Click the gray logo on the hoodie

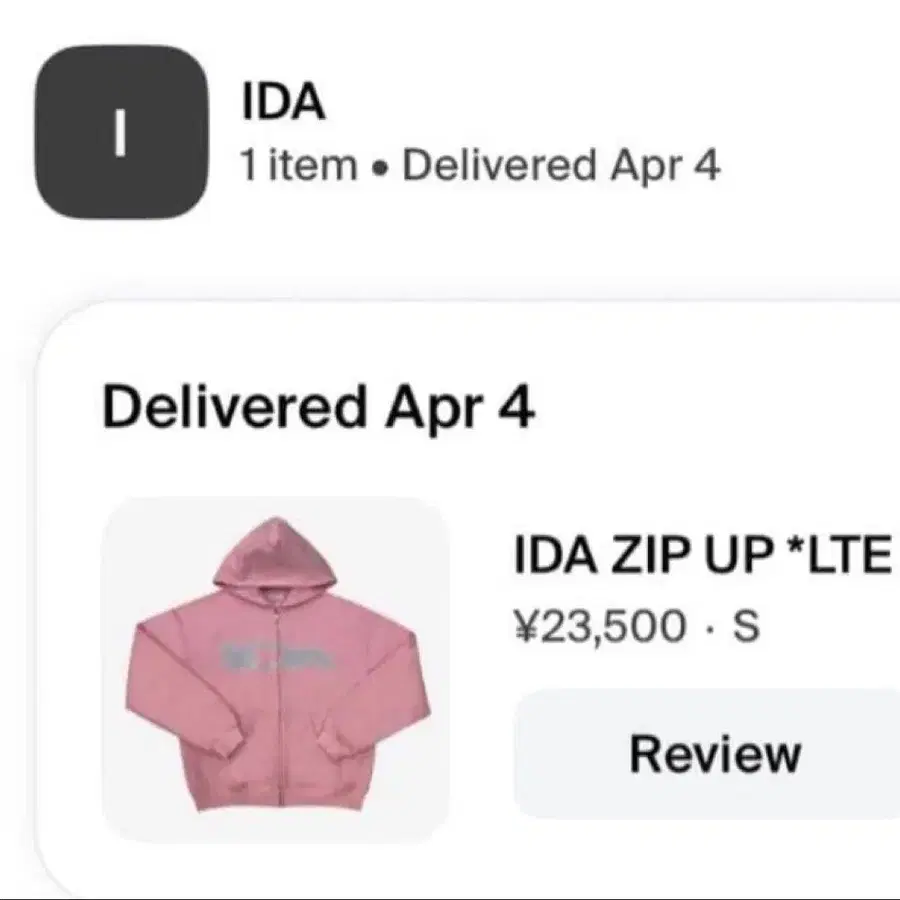pyautogui.click(x=276, y=654)
